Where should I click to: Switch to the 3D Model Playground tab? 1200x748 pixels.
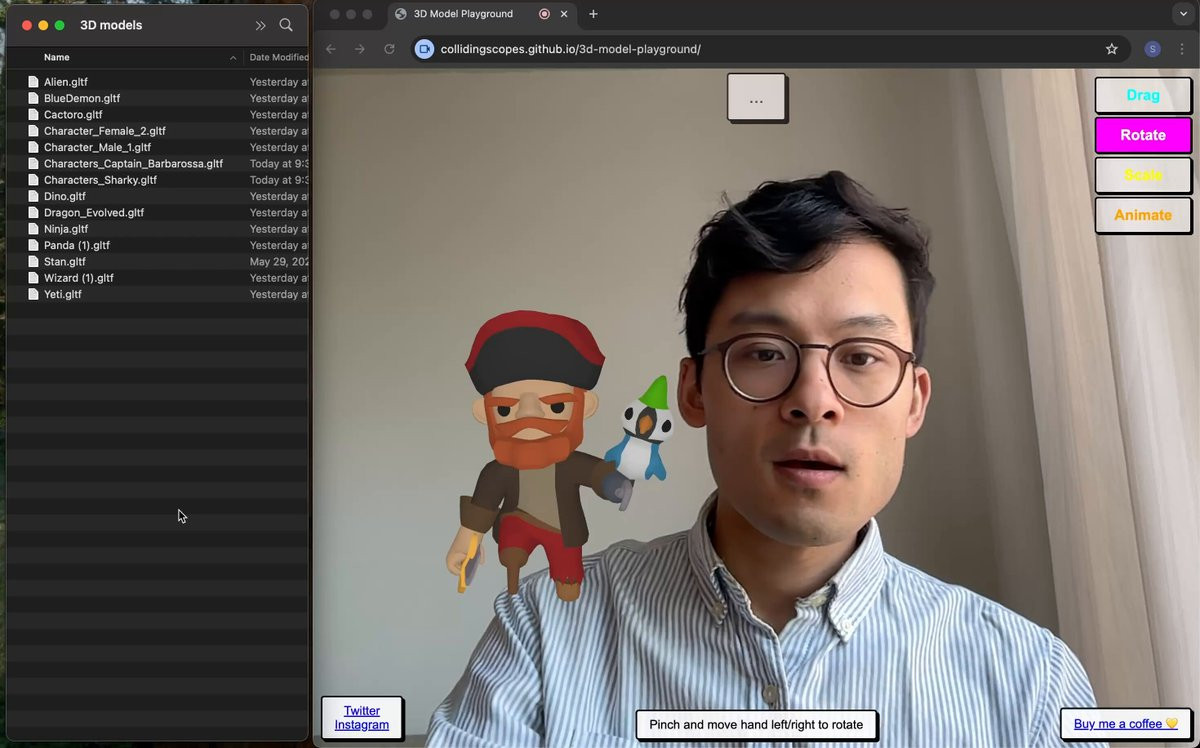(x=482, y=14)
